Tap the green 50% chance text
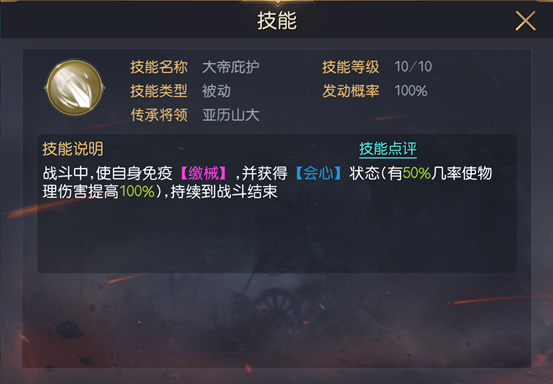 pos(417,173)
